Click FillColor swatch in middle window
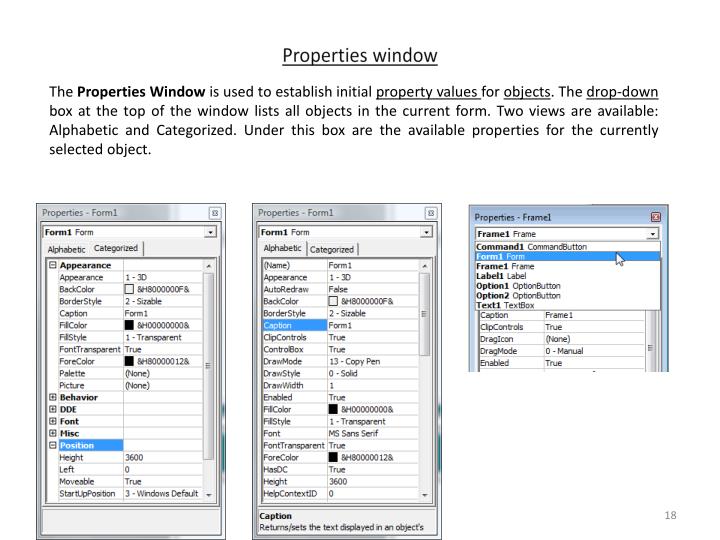Screen dimensions: 720x540 point(333,409)
